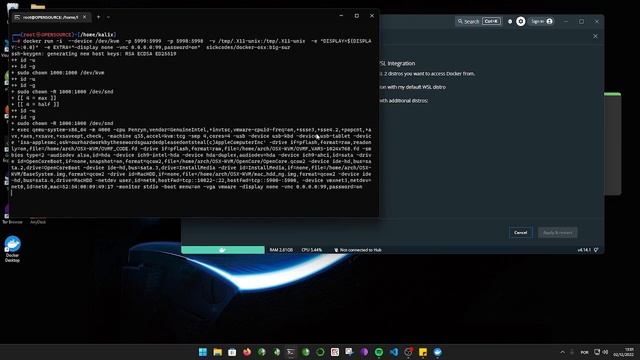The width and height of the screenshot is (640, 360).
Task: Open Firefox from the taskbar
Action: [247, 352]
